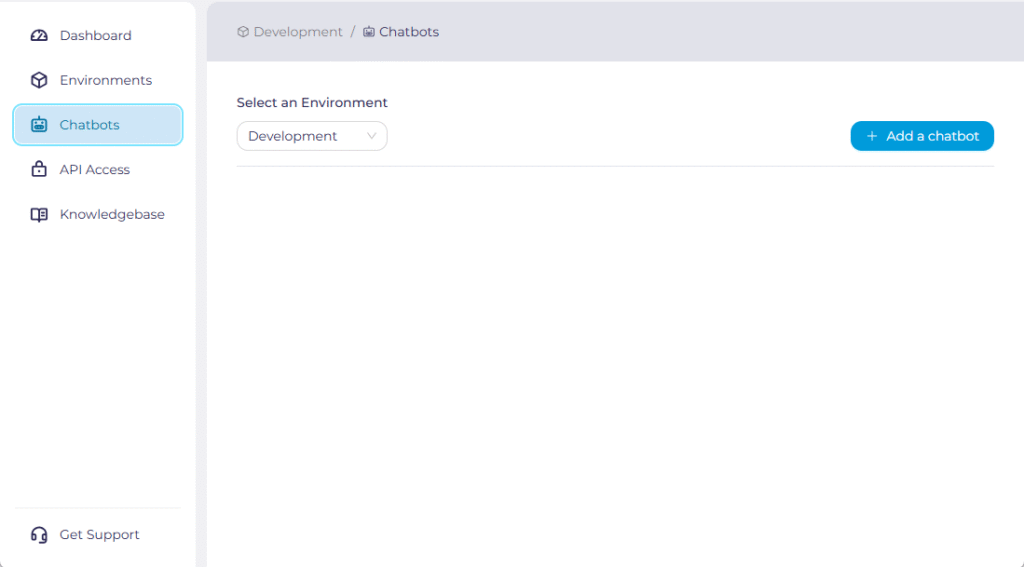Open the Knowledgebase text in the sidebar
1024x567 pixels.
(112, 215)
